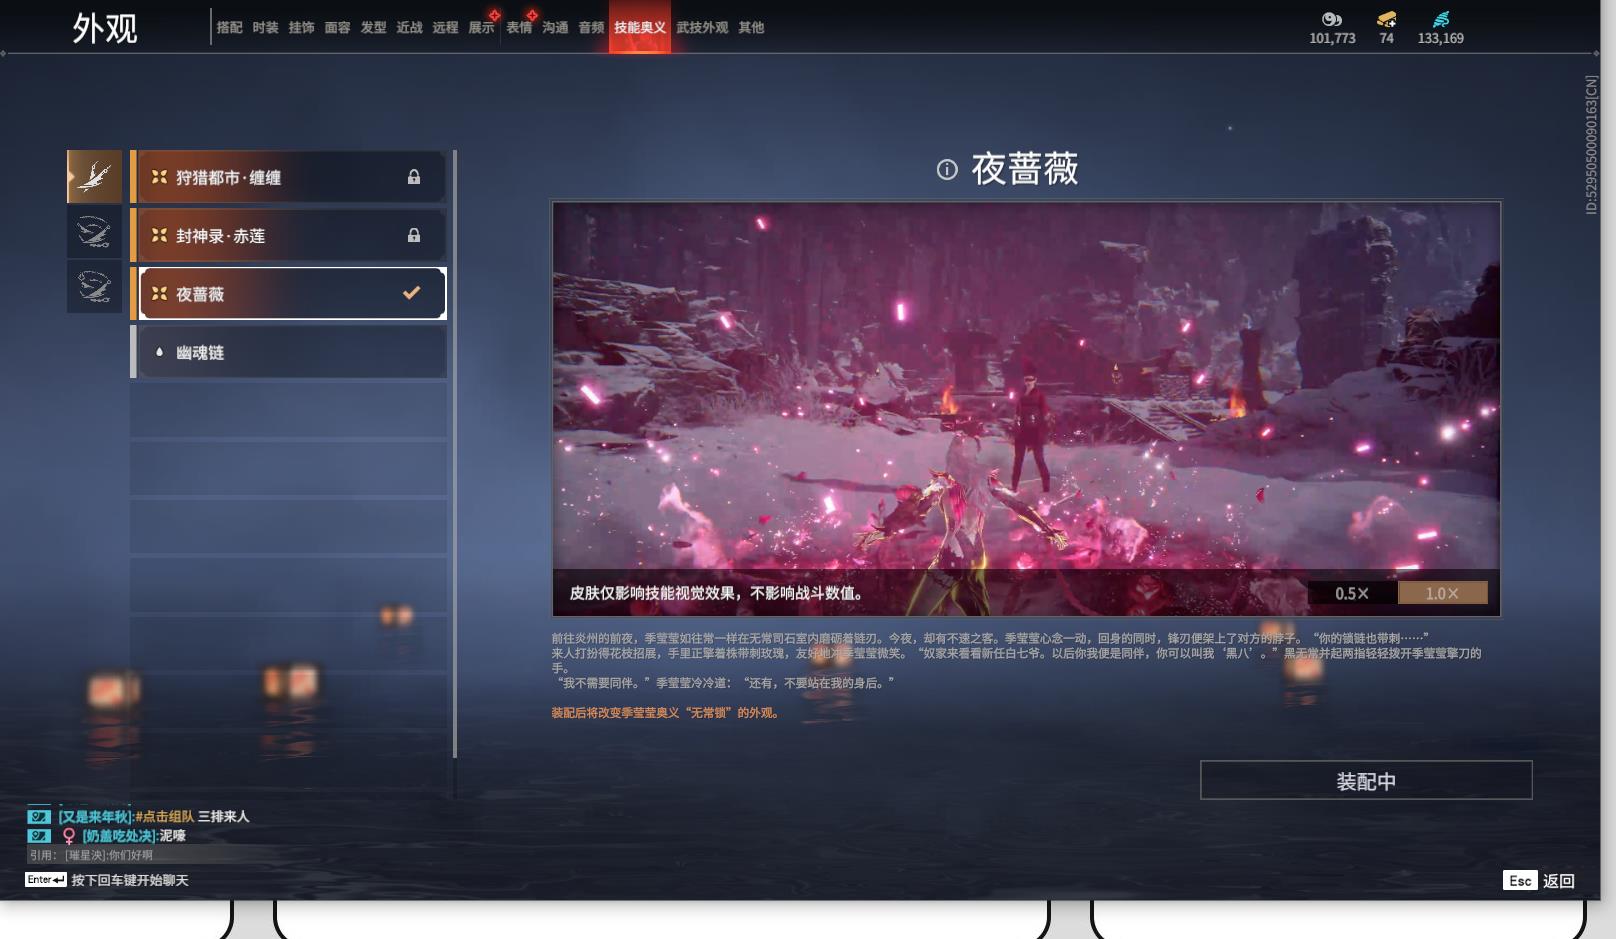Set preview speed to 1.0×
The width and height of the screenshot is (1616, 939).
[1442, 593]
